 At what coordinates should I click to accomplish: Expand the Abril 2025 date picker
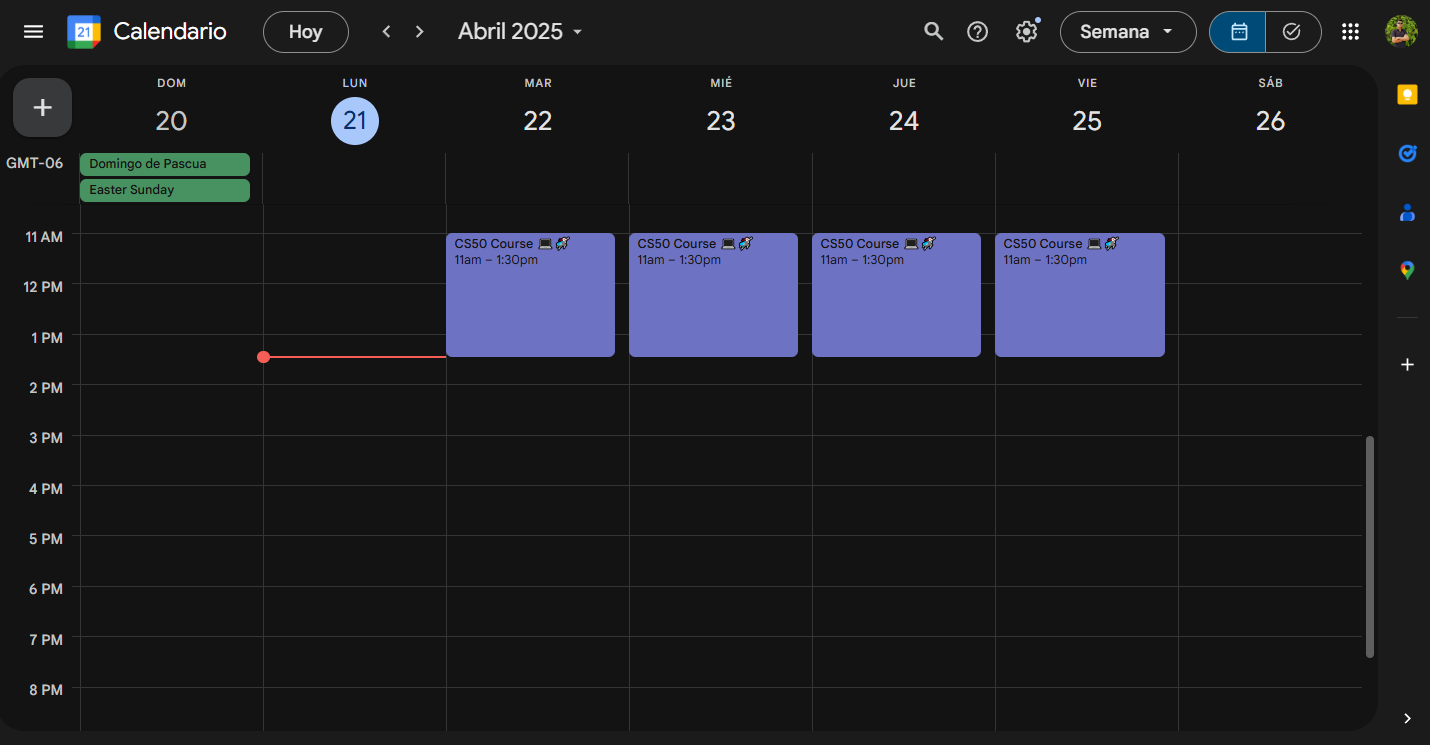(x=520, y=32)
